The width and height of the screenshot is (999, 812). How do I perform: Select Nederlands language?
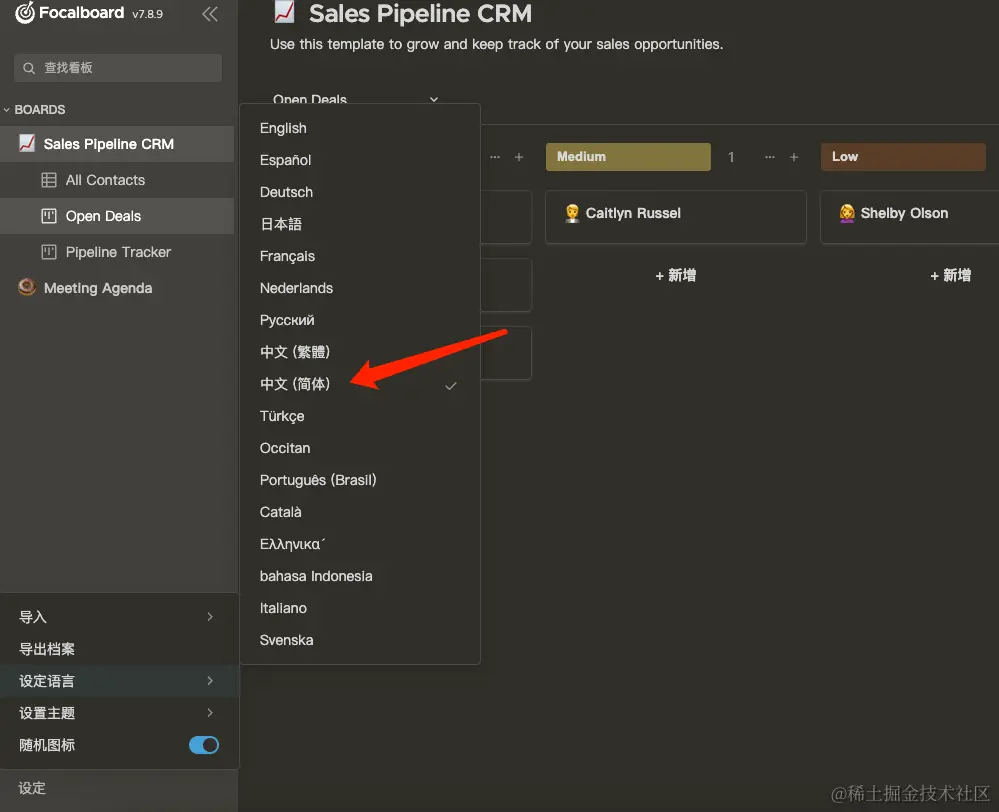(360, 288)
